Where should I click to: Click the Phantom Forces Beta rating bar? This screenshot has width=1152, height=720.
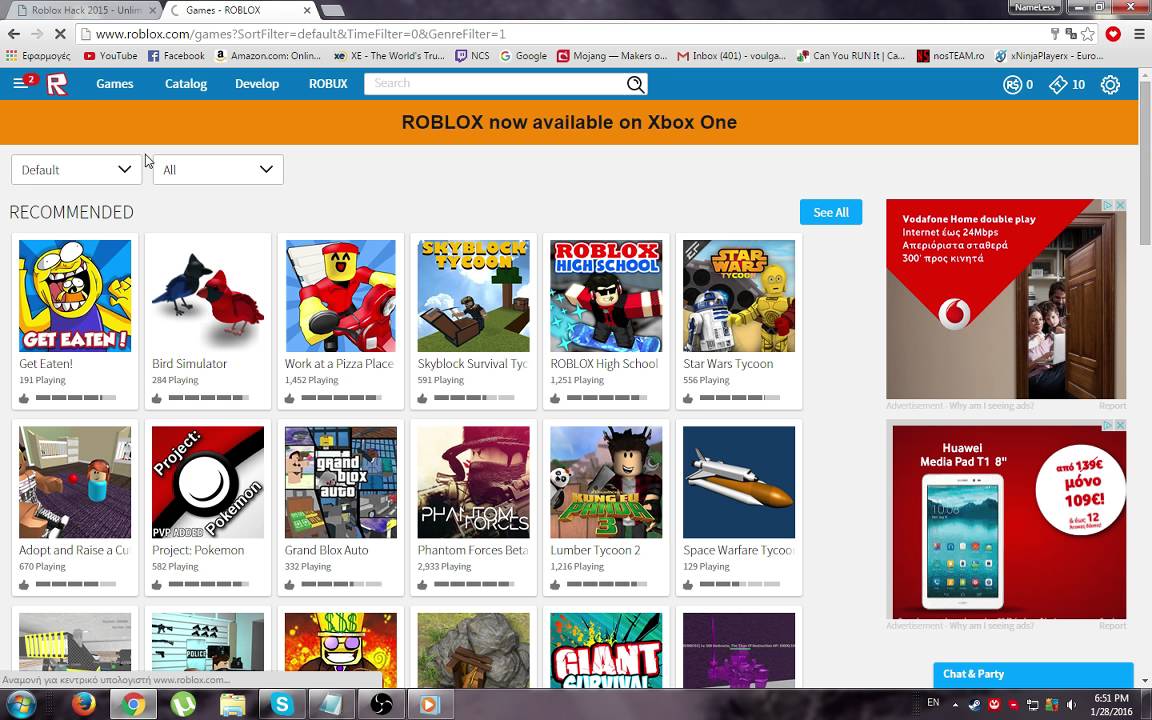(474, 585)
